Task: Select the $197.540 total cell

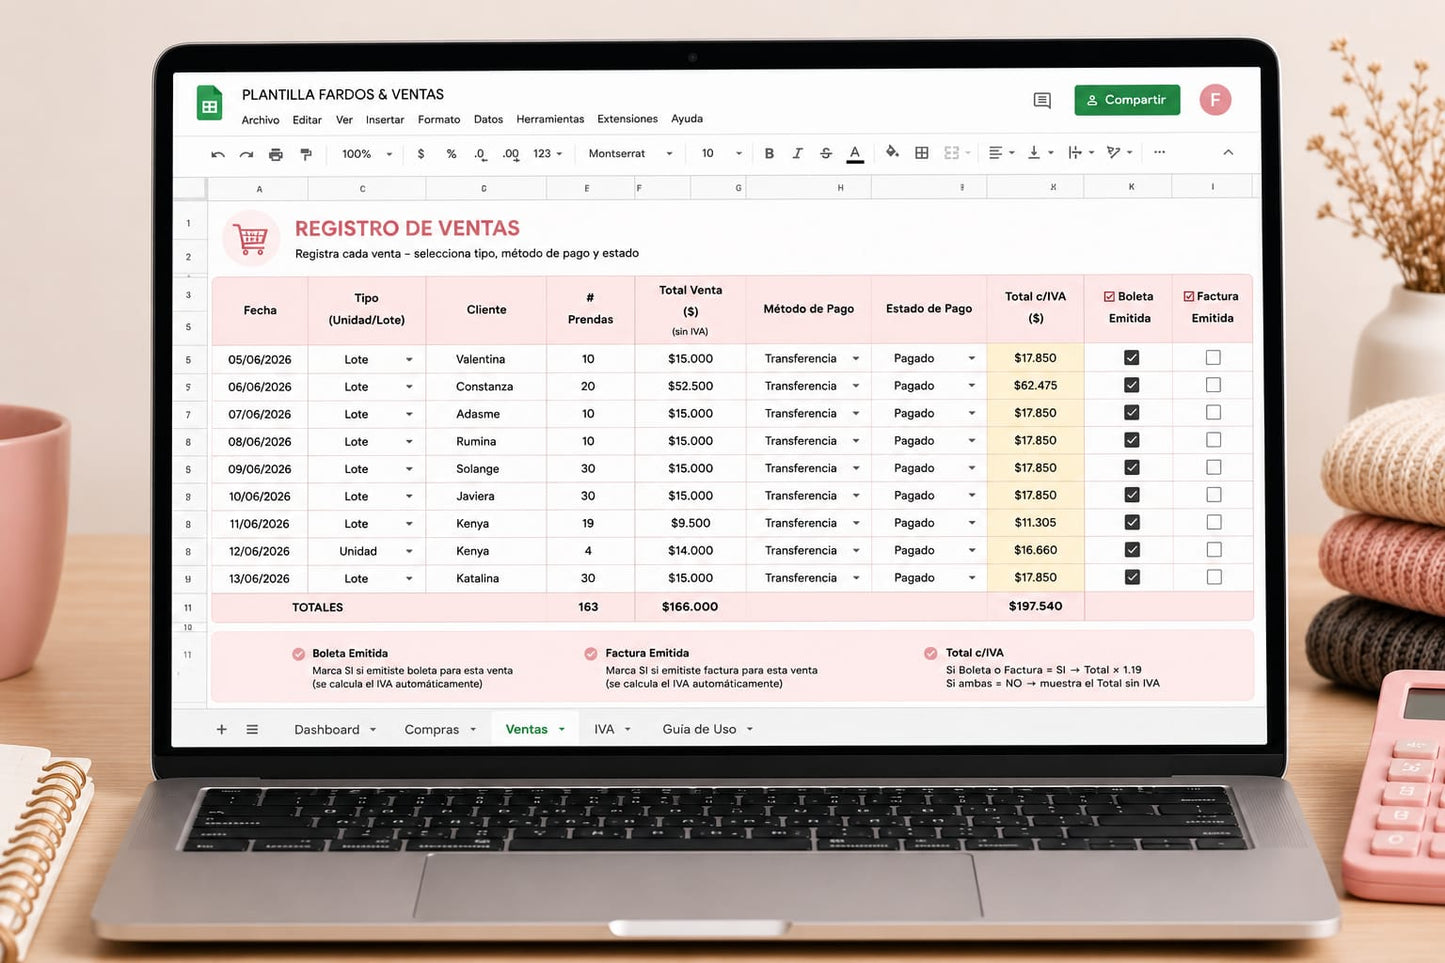Action: pos(1035,606)
